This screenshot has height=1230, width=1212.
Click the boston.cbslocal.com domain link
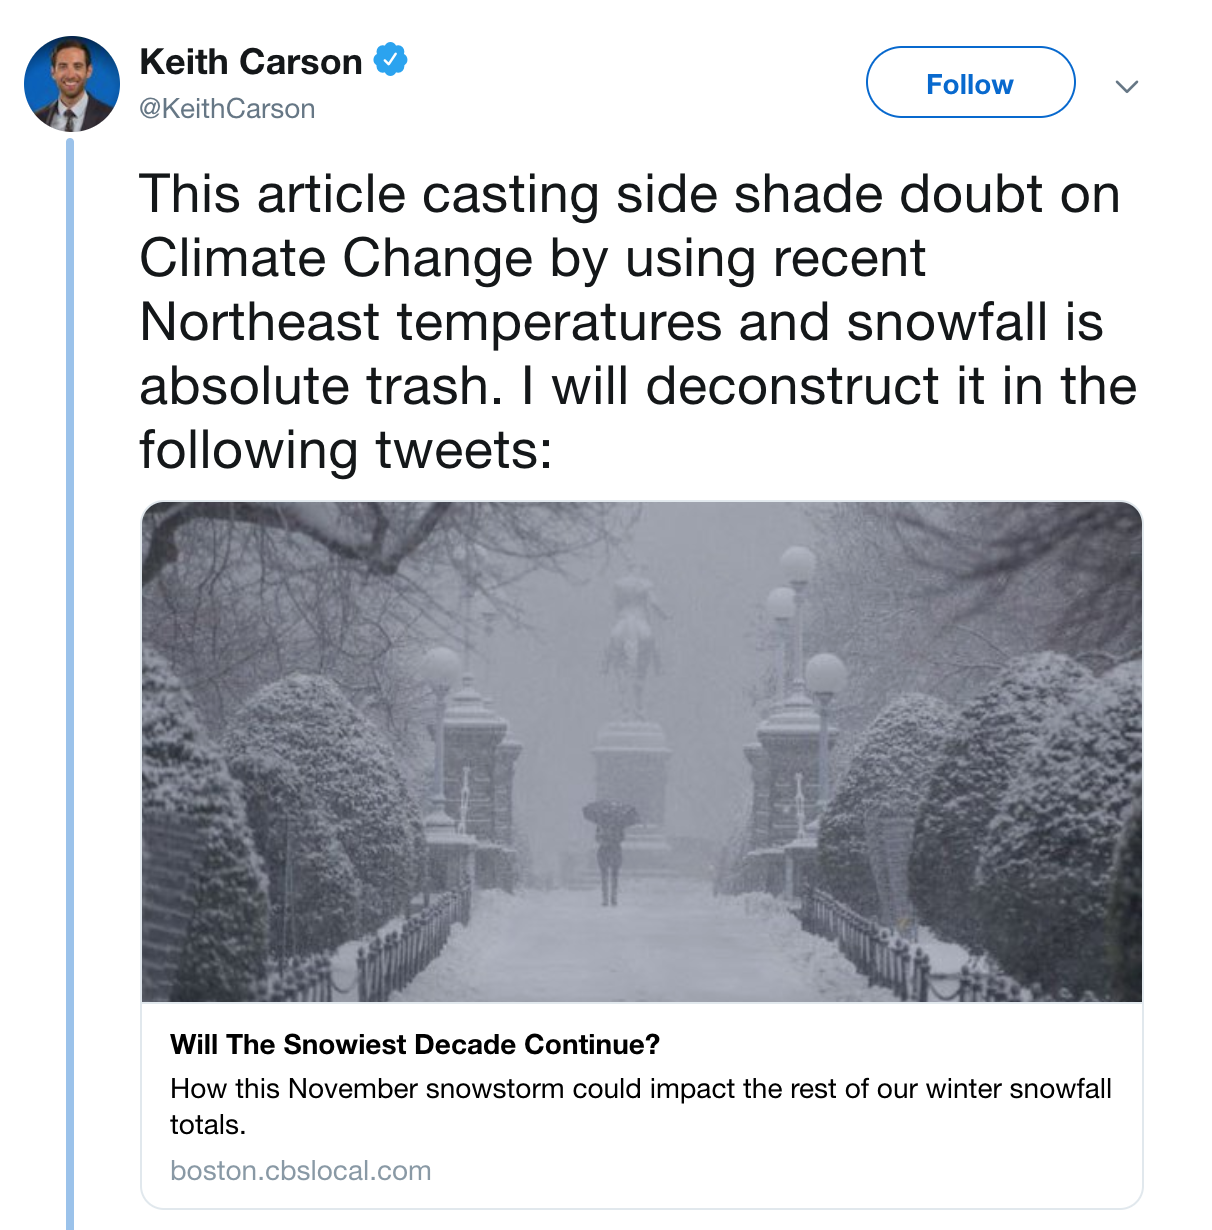(x=301, y=1170)
